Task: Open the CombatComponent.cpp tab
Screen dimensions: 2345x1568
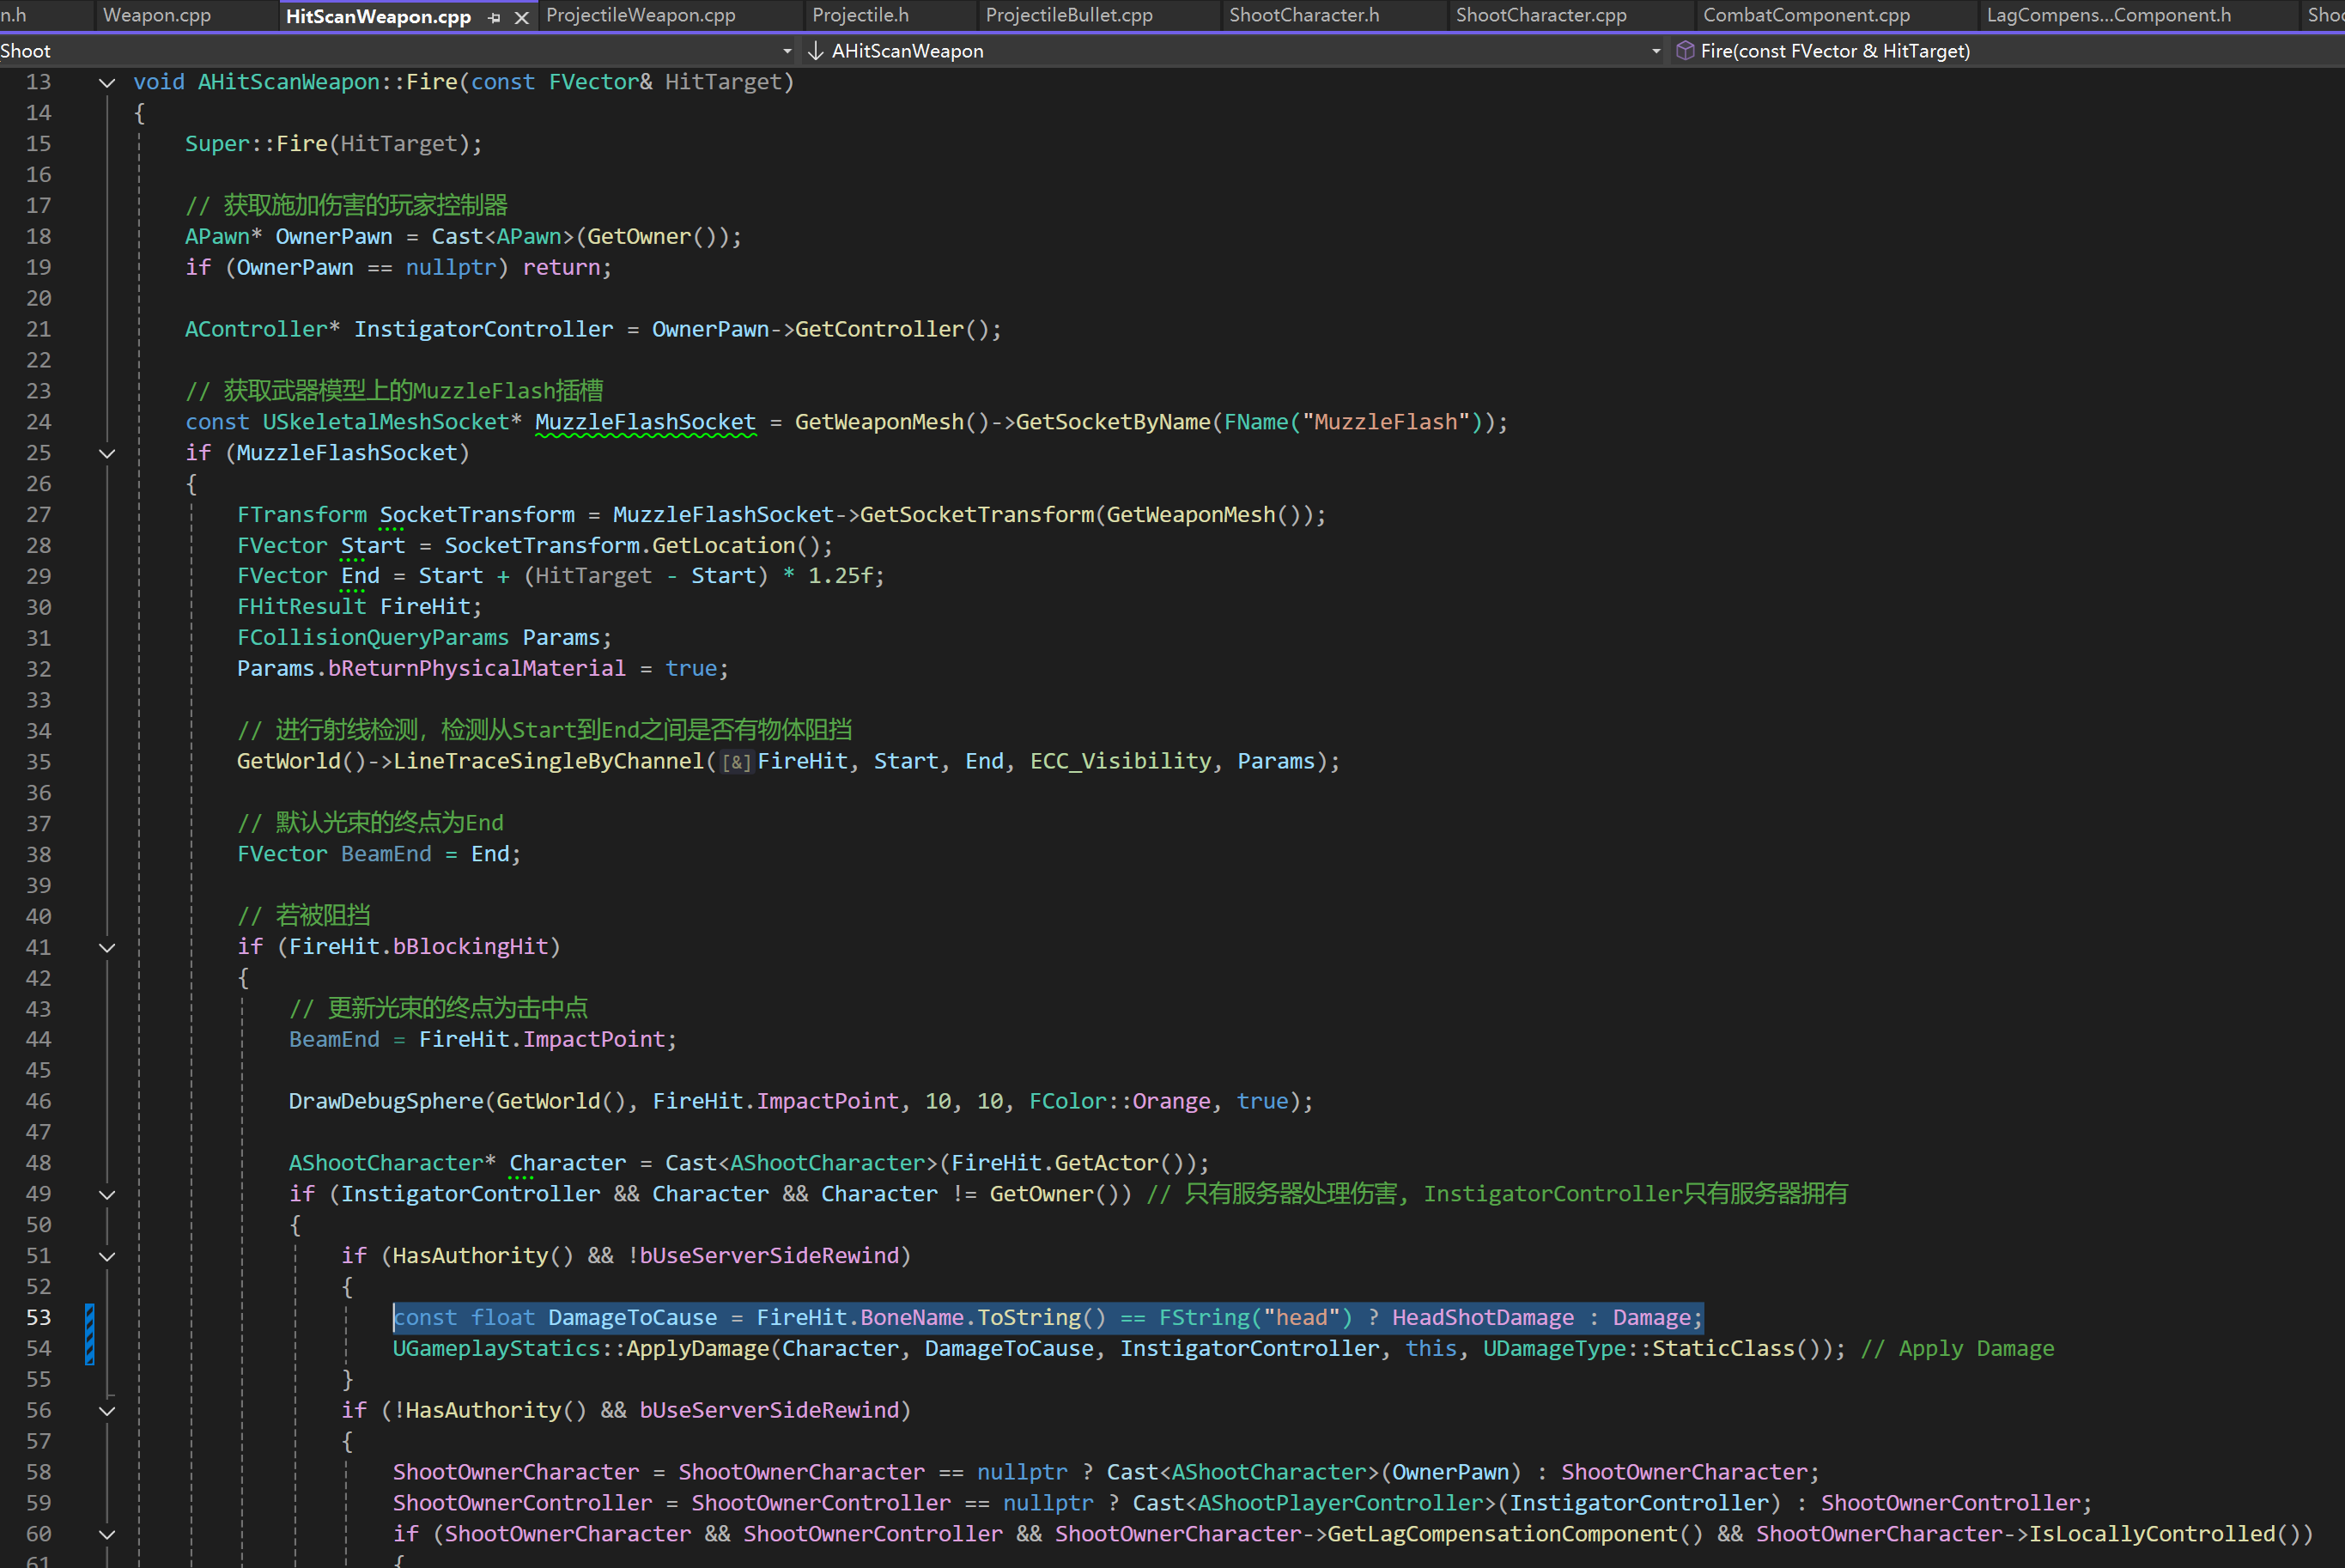Action: coord(1806,15)
